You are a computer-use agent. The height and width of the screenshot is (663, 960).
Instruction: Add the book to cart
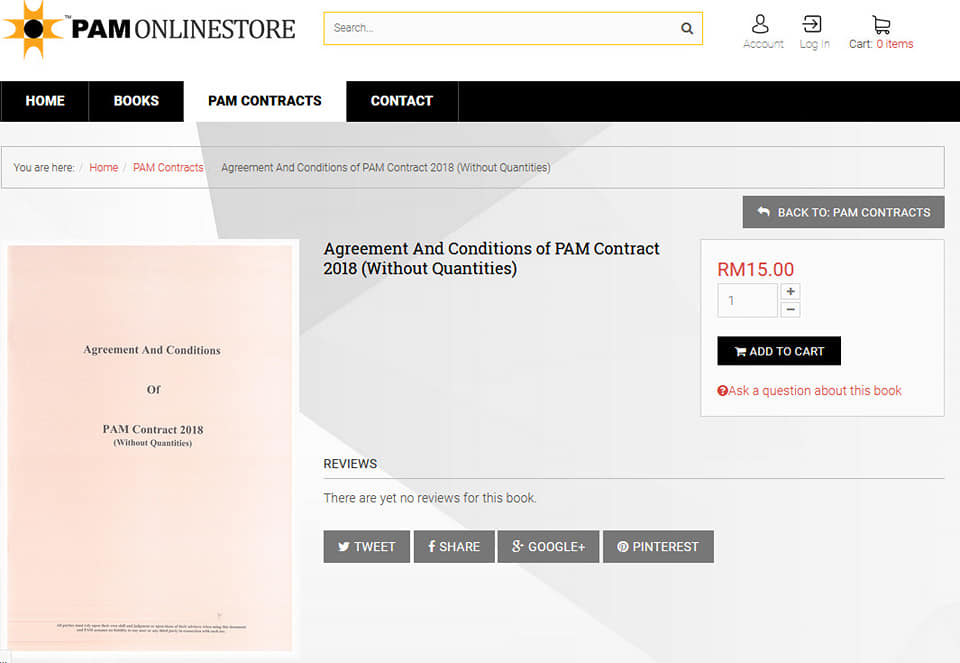pyautogui.click(x=779, y=351)
